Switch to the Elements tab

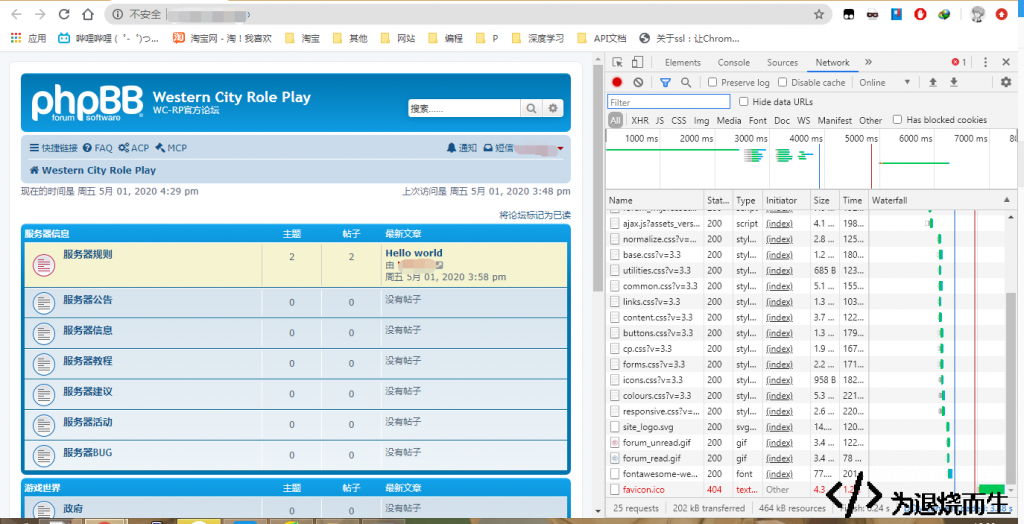pyautogui.click(x=682, y=62)
